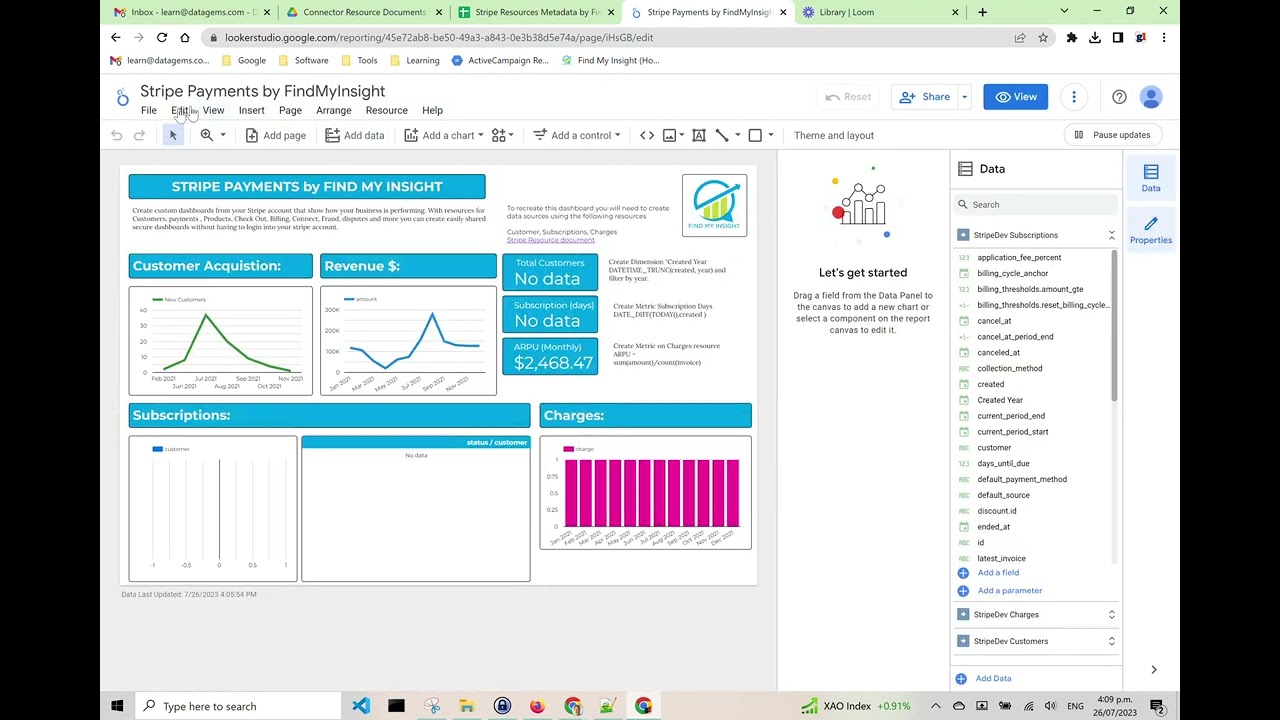This screenshot has height=720, width=1280.
Task: Open the browser extensions puzzle icon
Action: [x=1071, y=38]
